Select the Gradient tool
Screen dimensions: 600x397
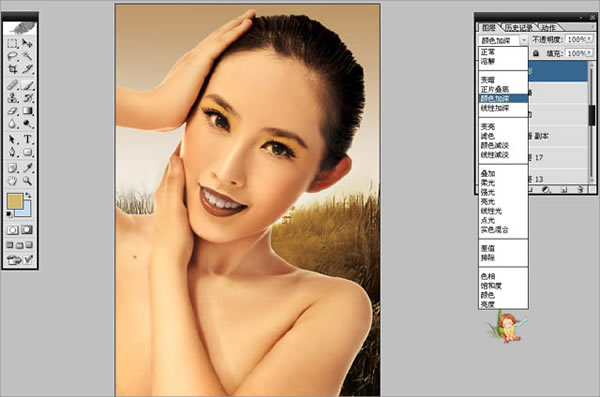pos(27,111)
